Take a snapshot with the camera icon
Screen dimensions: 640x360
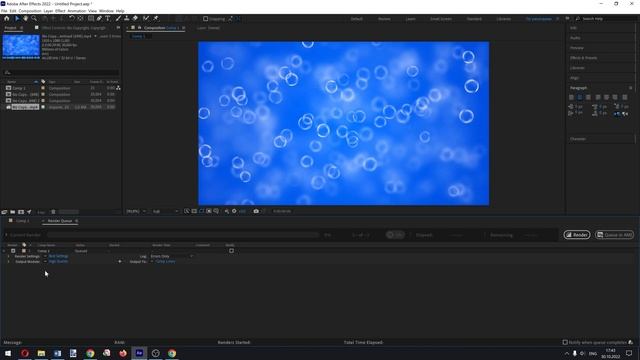pos(256,211)
